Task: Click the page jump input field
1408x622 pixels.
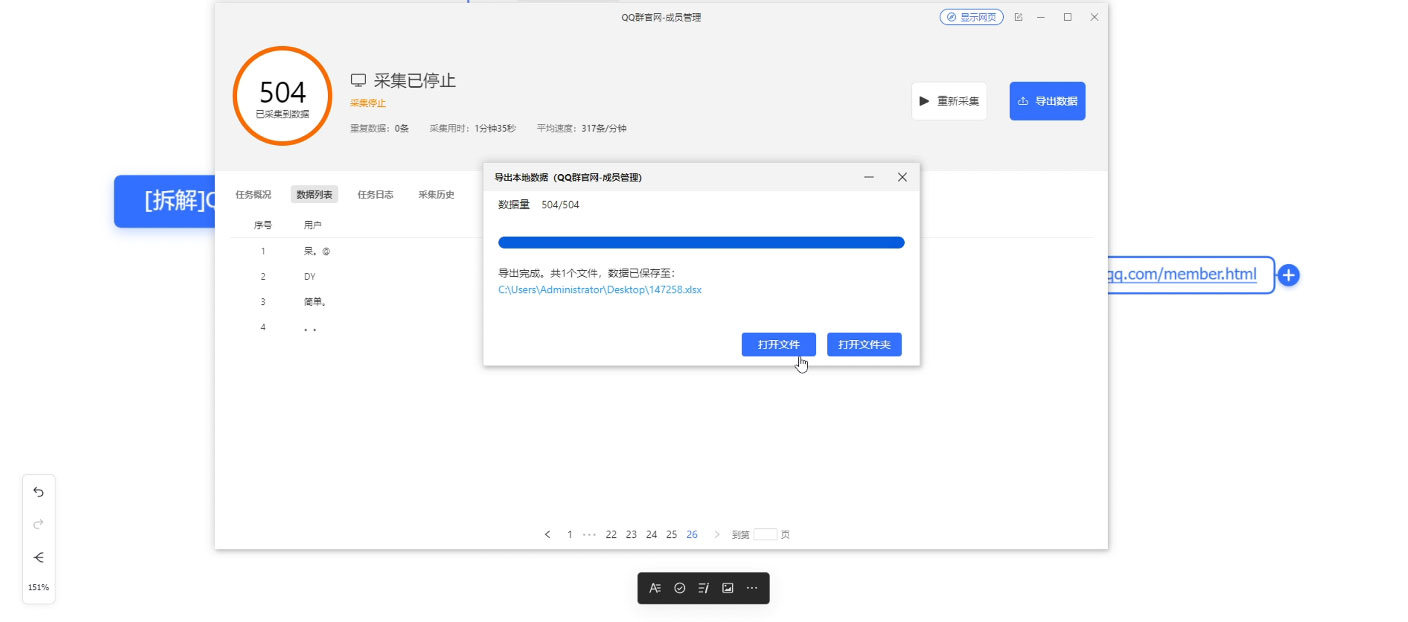Action: tap(765, 534)
